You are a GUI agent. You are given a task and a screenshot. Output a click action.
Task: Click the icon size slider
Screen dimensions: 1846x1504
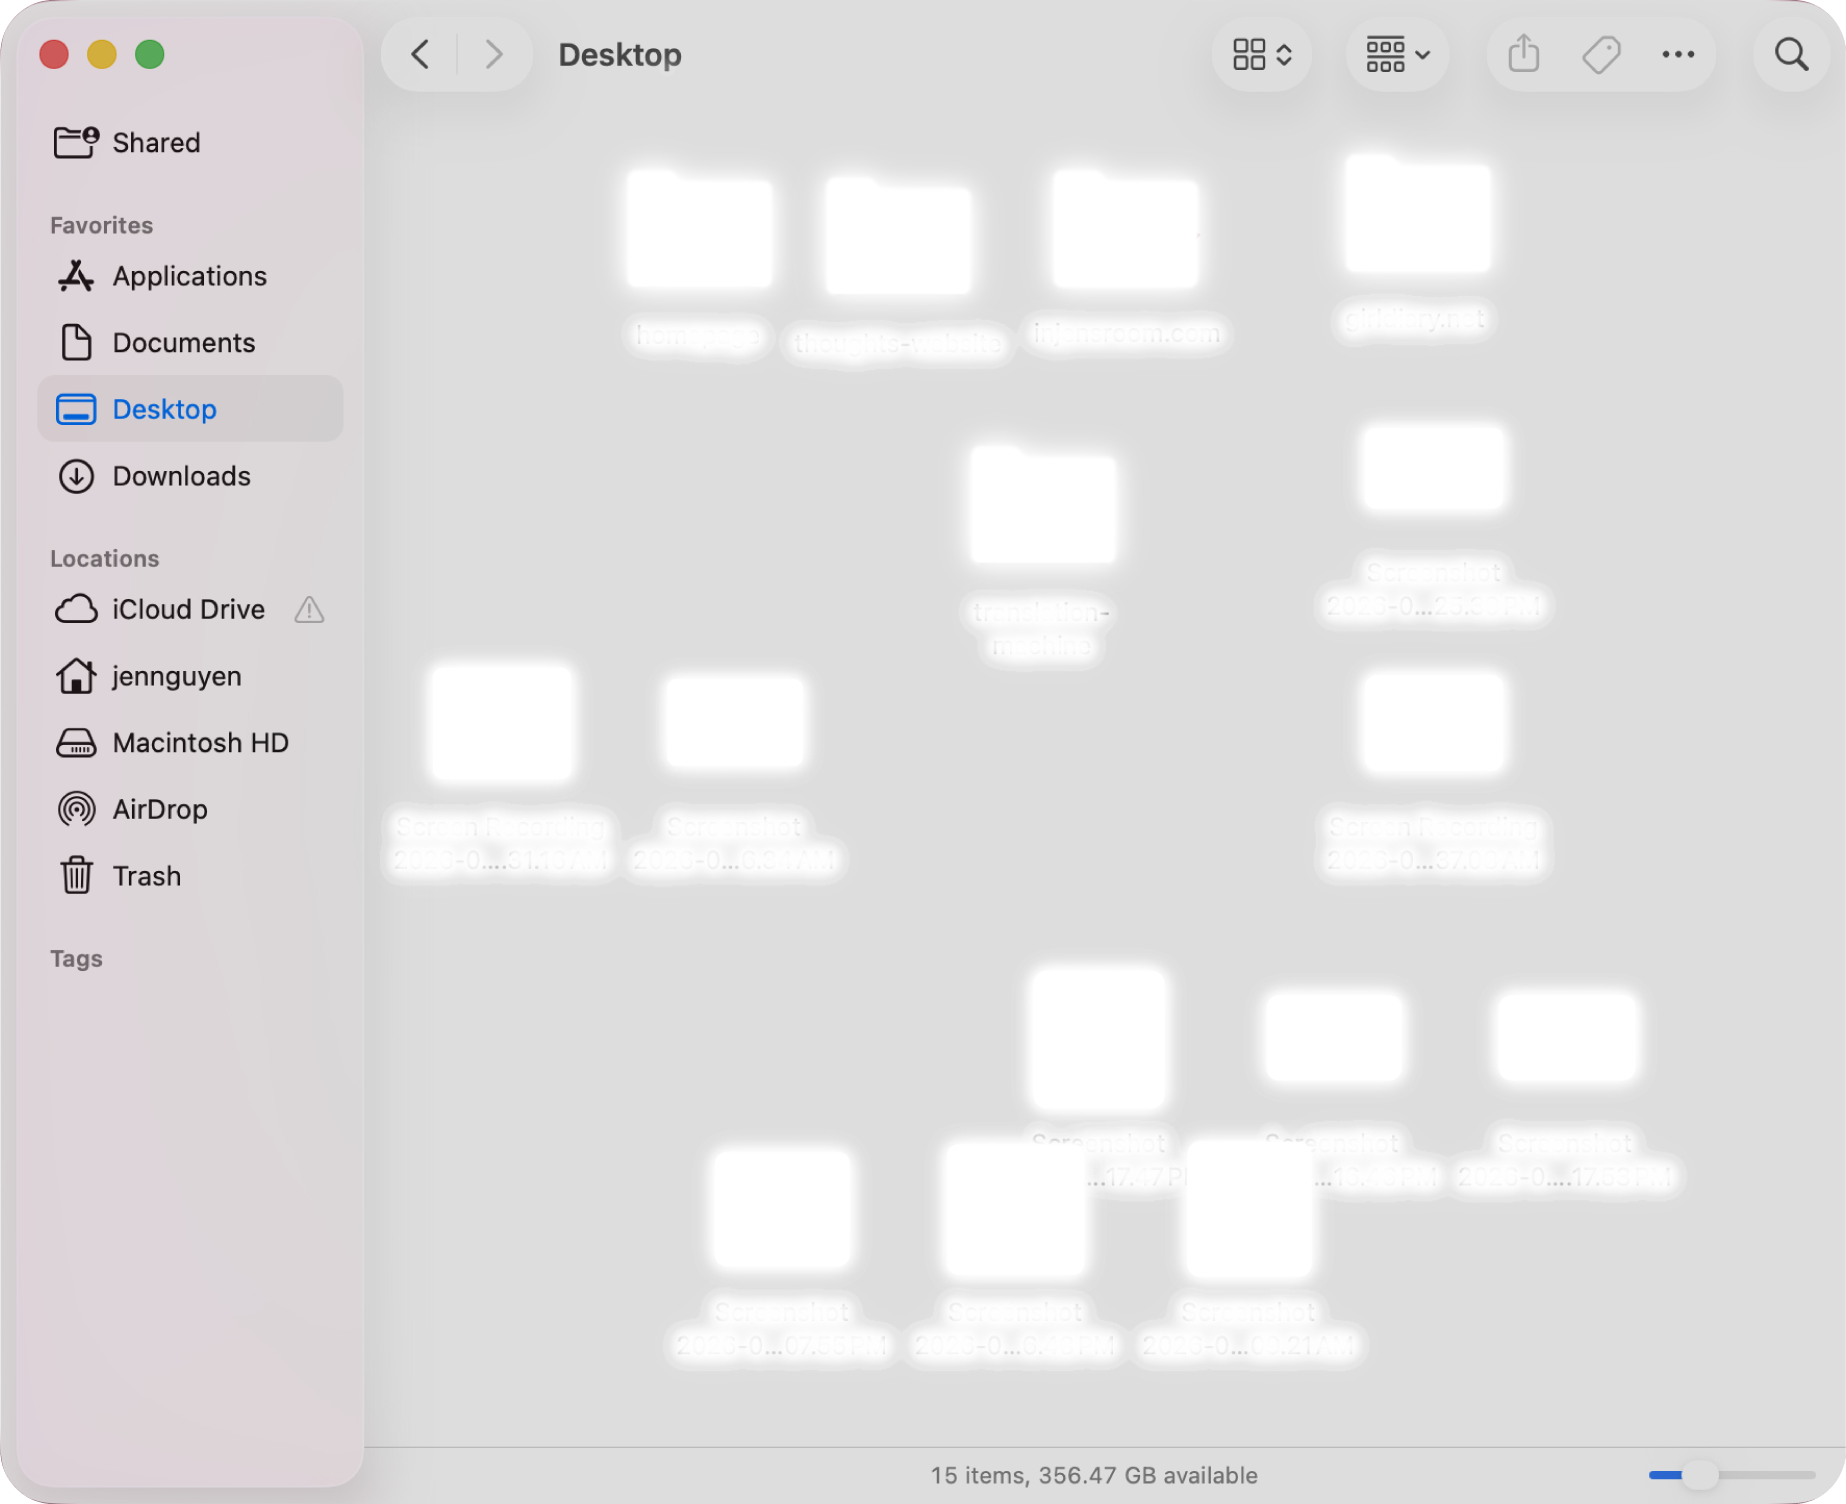(x=1731, y=1475)
